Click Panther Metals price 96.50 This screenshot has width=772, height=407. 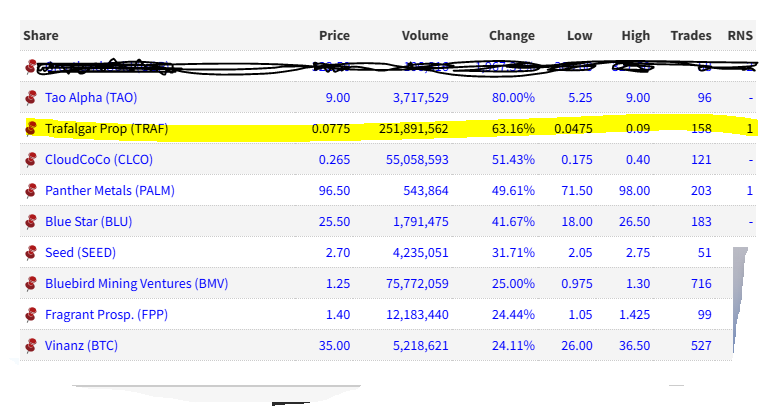[334, 190]
